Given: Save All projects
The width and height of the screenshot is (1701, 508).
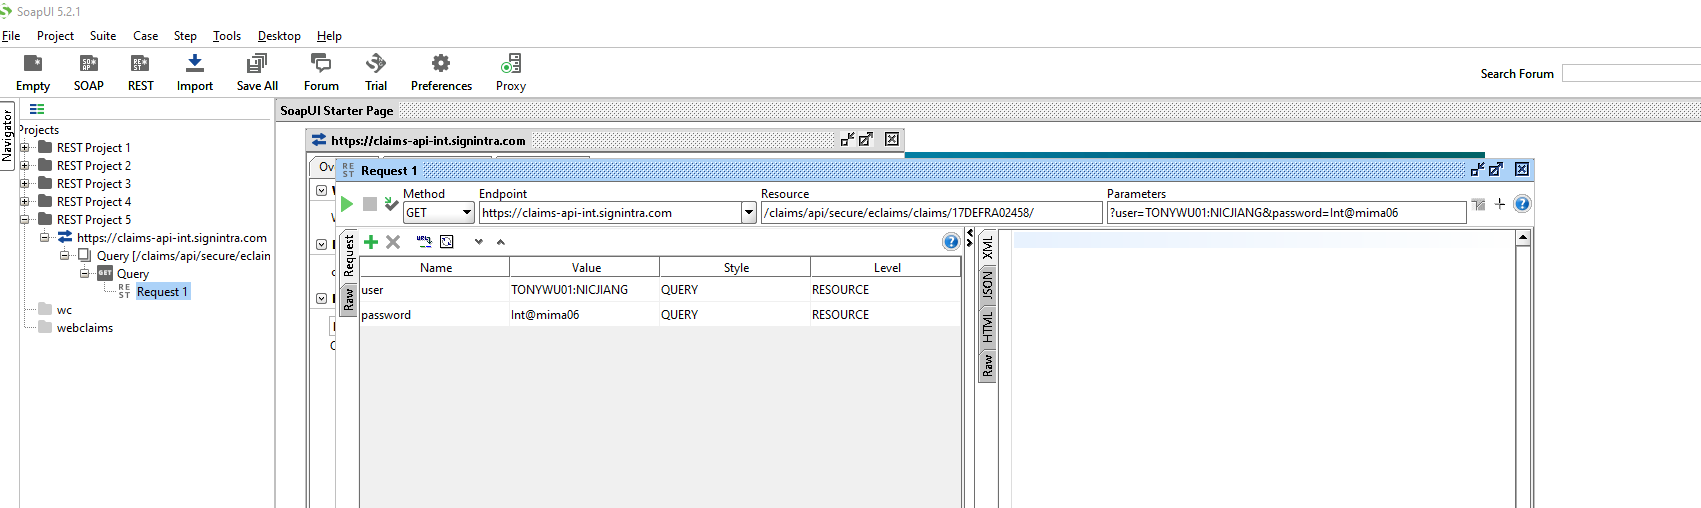Looking at the screenshot, I should pos(257,73).
